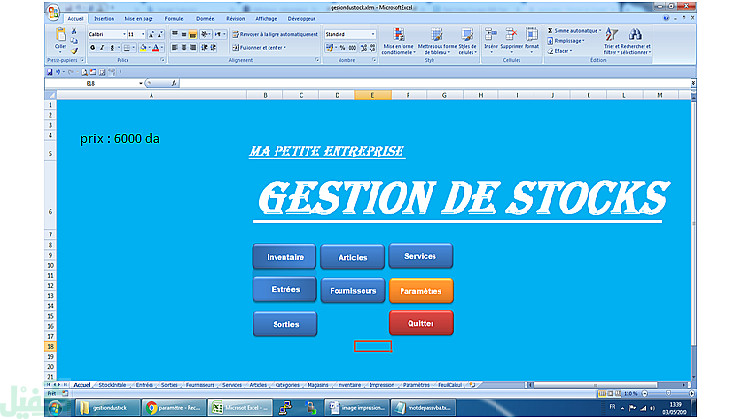Expand the Alignement group dialog launcher
The height and width of the screenshot is (419, 741).
[317, 60]
